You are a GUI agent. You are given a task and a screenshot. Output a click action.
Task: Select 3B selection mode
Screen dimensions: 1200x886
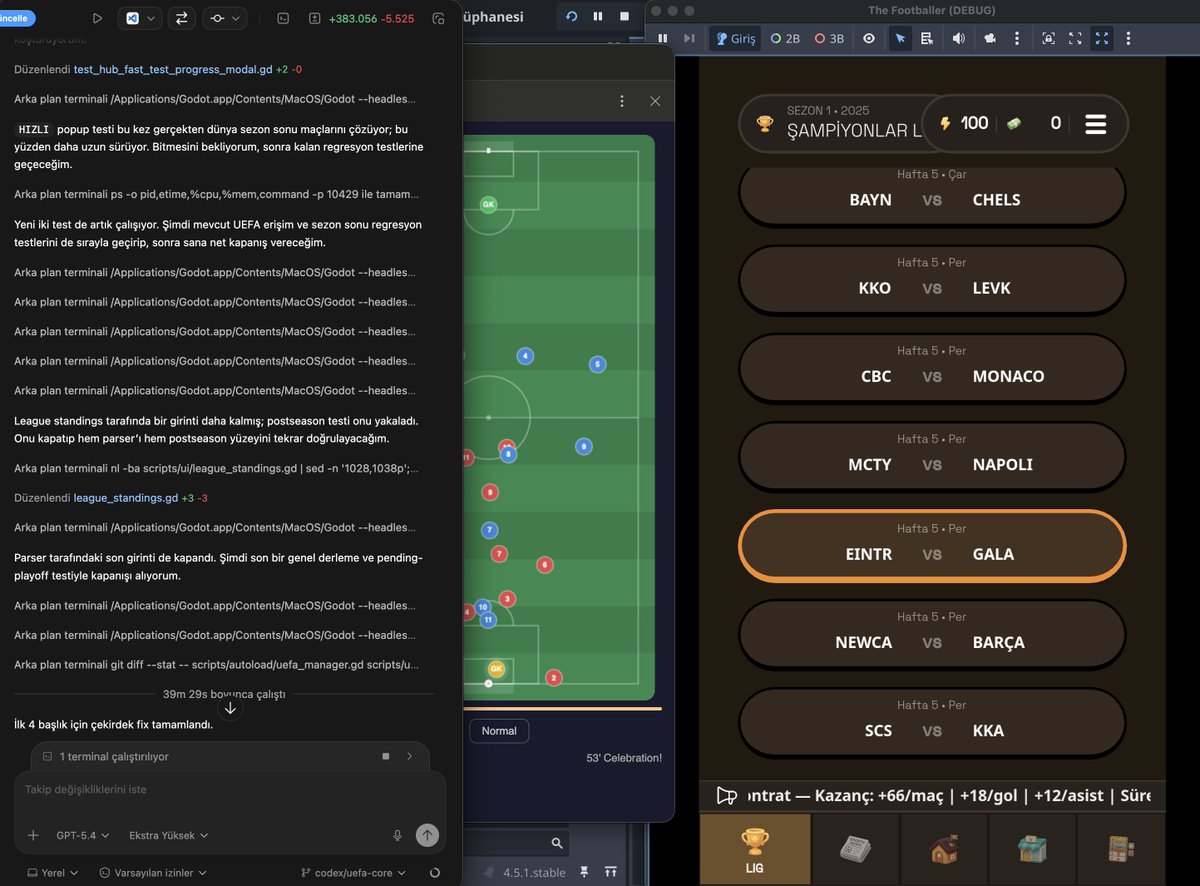pyautogui.click(x=829, y=38)
